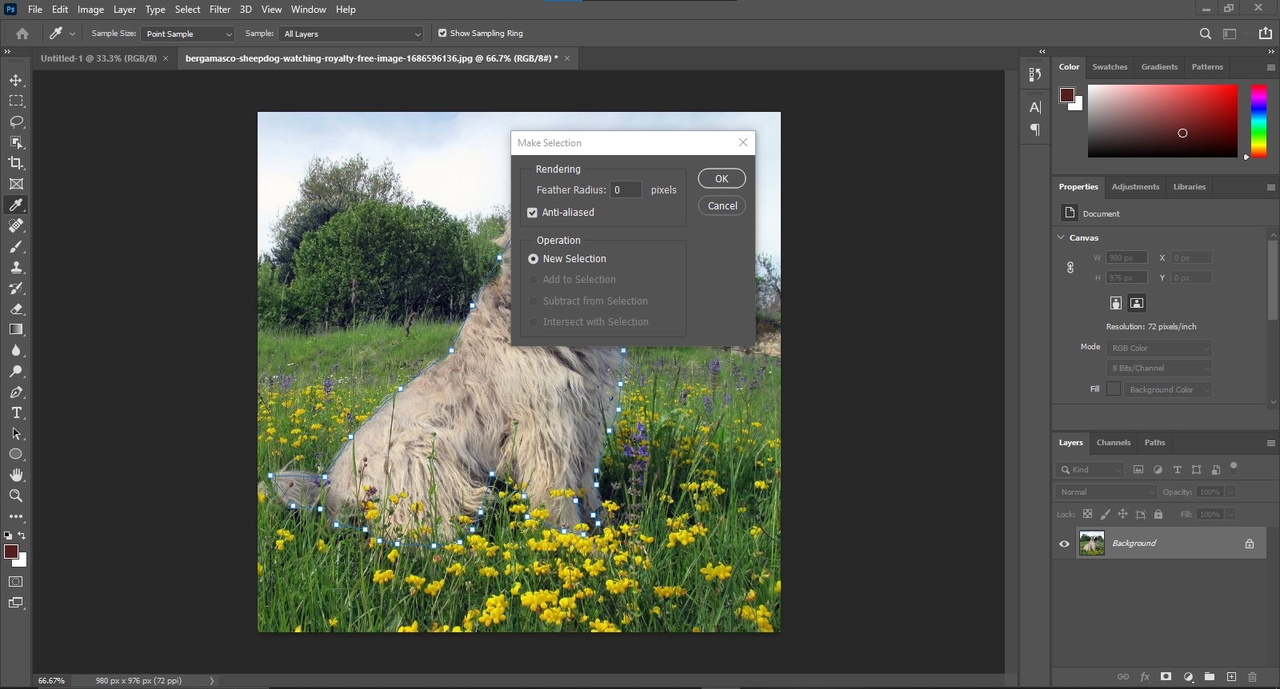Click the Feather Radius input field
This screenshot has width=1280, height=689.
point(626,190)
